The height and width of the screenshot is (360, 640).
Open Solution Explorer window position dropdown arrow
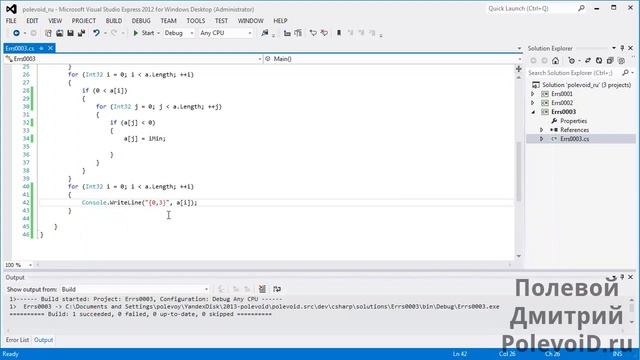pos(613,48)
